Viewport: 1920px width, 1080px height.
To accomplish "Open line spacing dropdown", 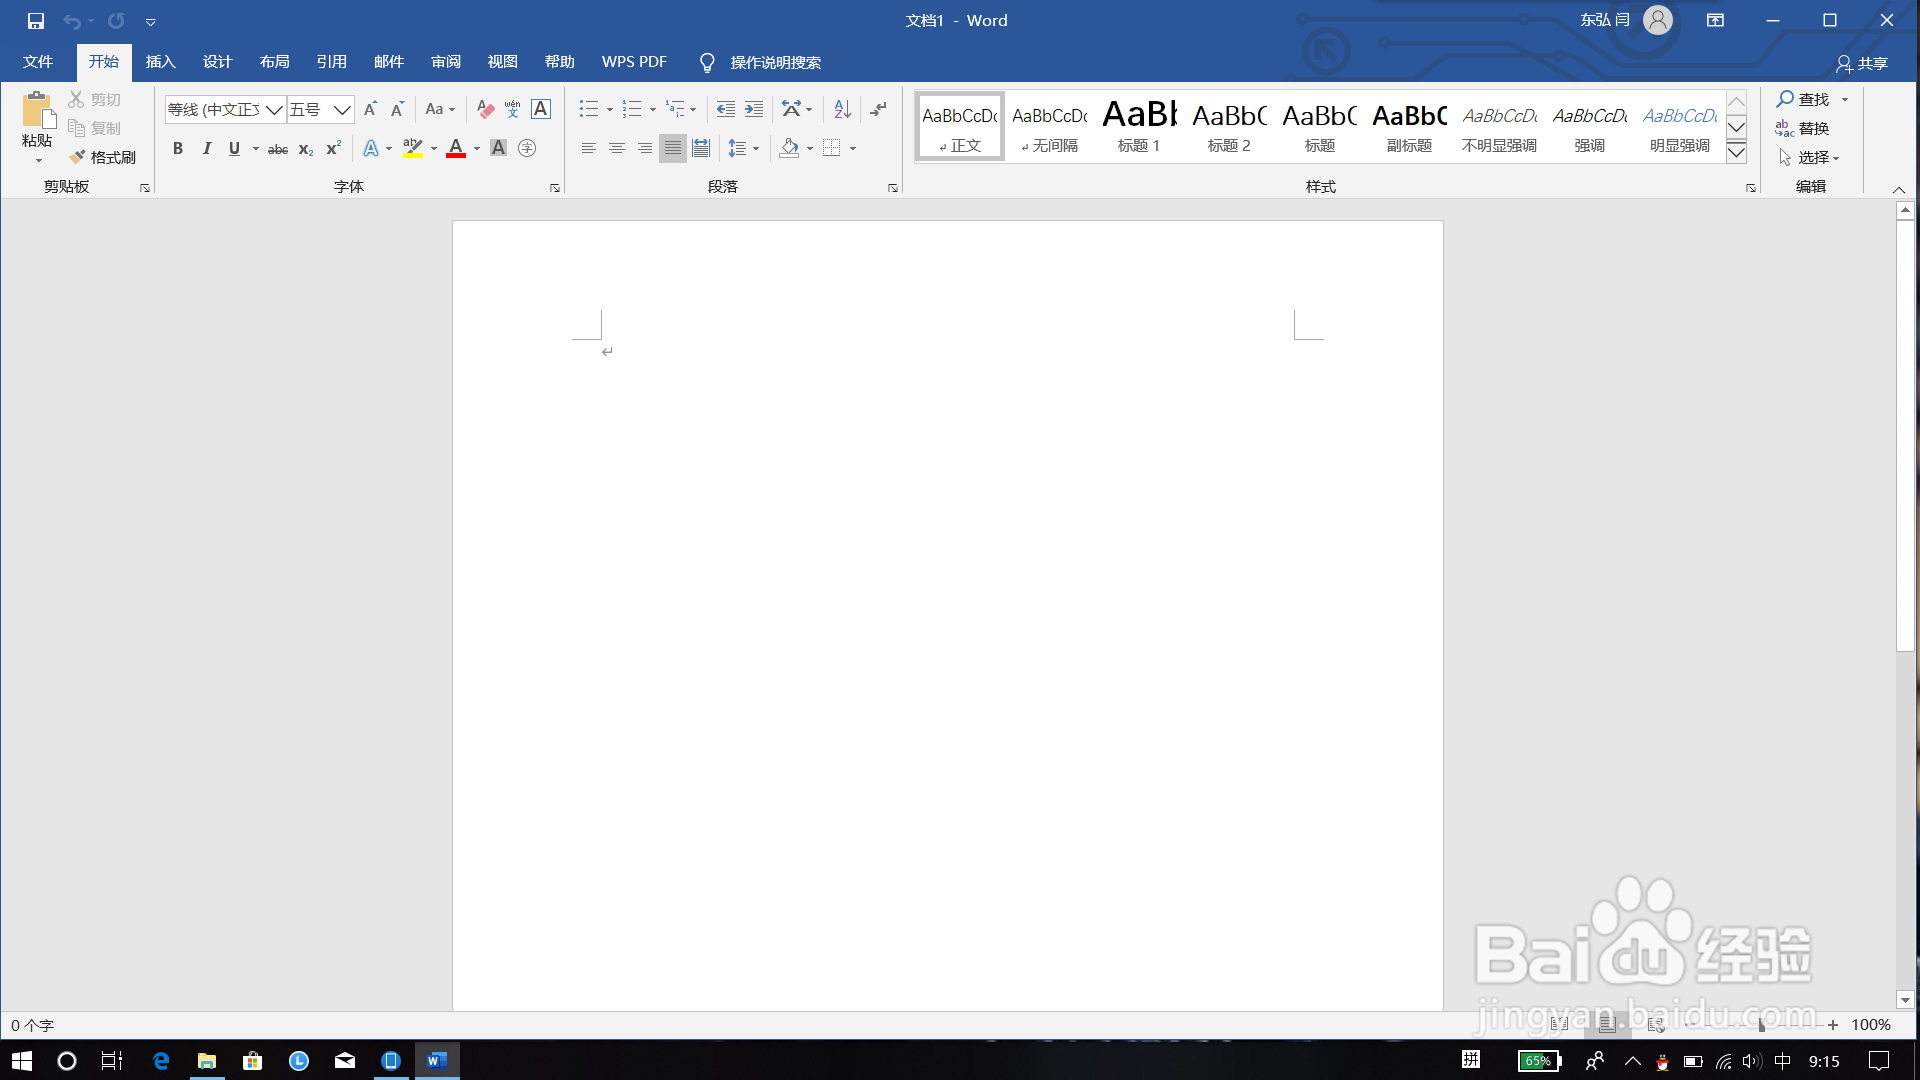I will 743,148.
